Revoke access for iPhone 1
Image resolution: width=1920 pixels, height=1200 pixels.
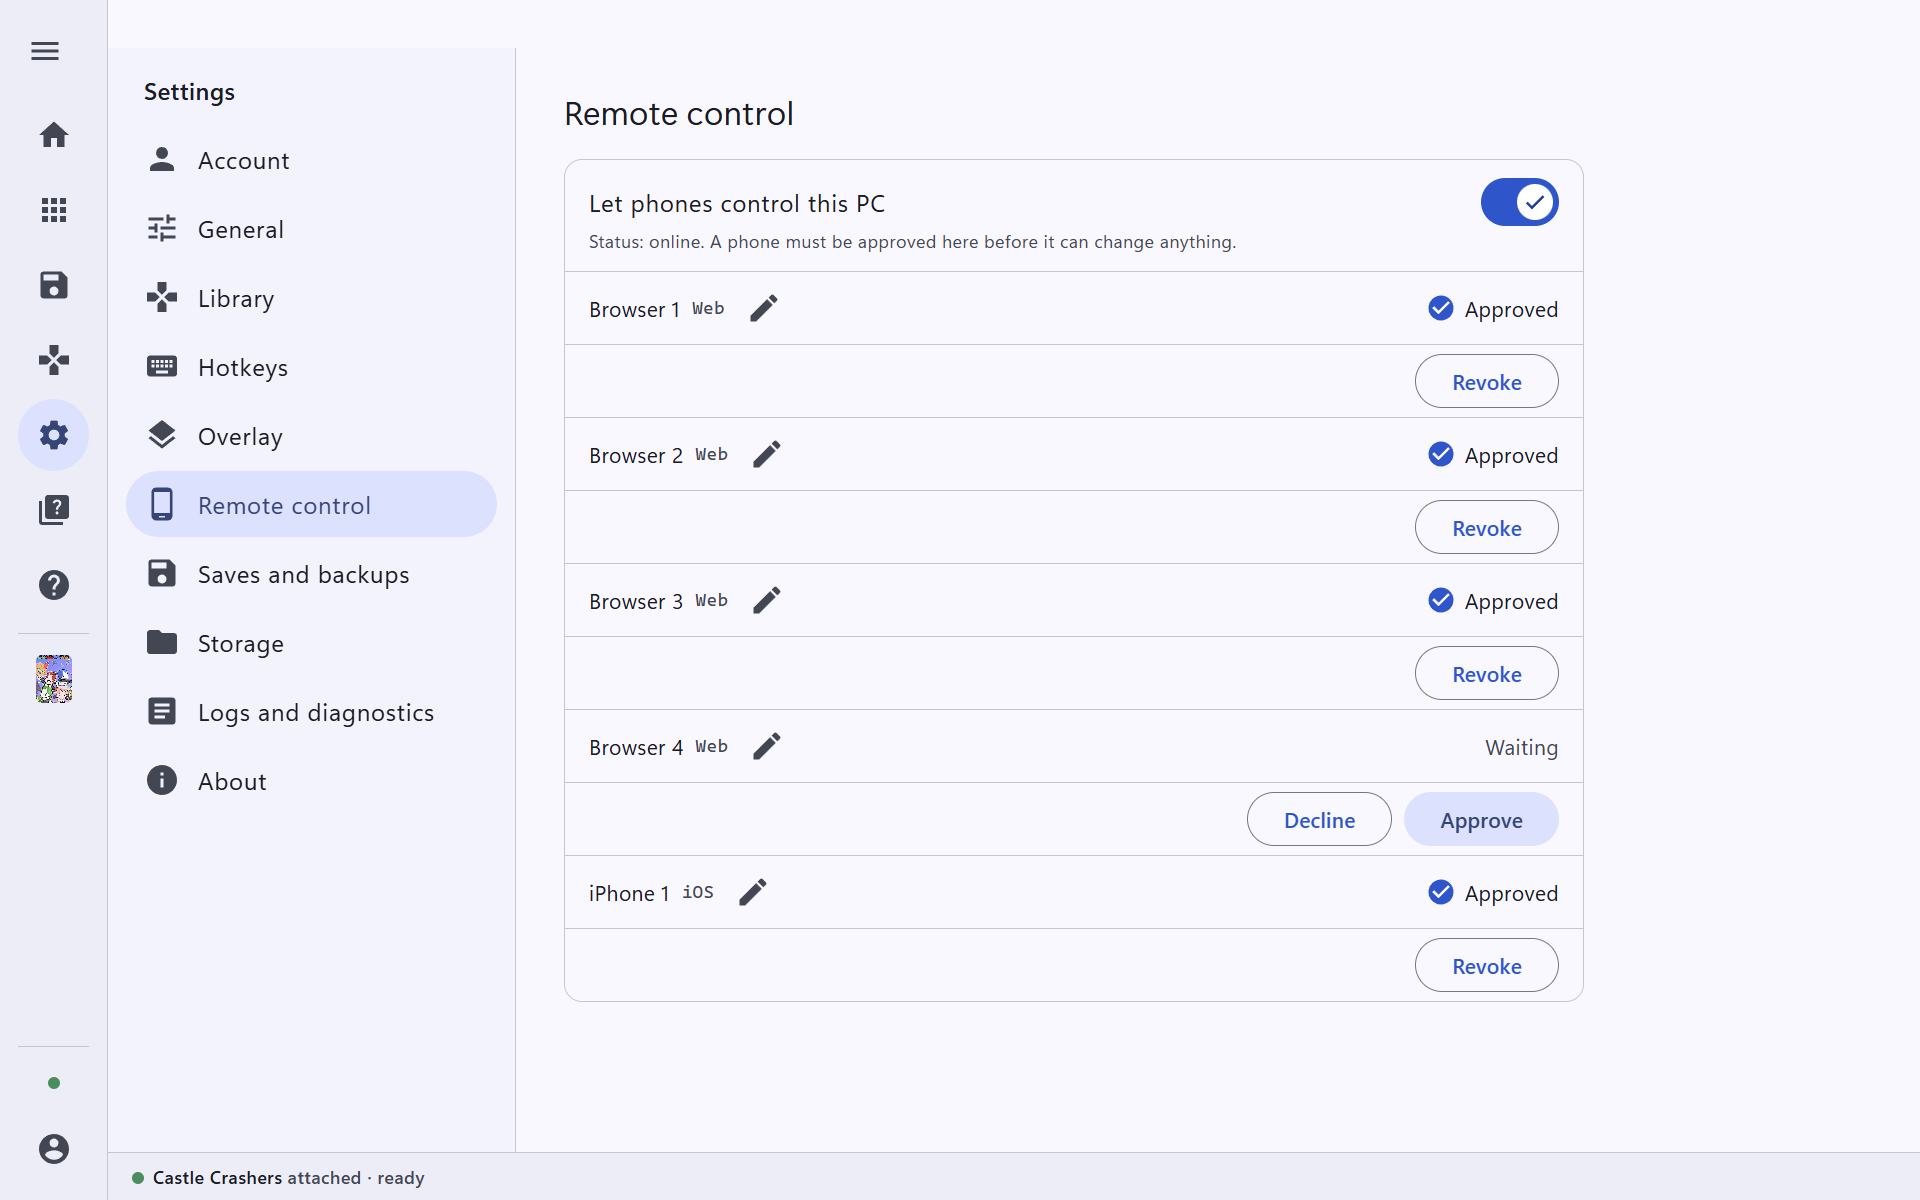[x=1486, y=966]
